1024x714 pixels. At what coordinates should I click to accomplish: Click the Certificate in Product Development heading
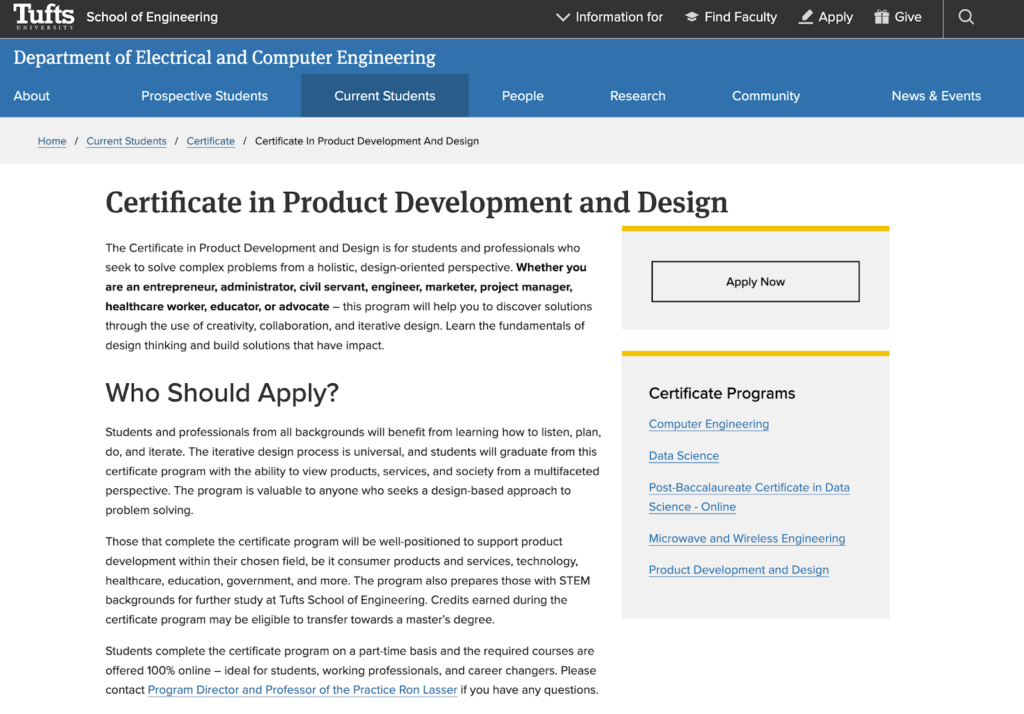[x=417, y=203]
